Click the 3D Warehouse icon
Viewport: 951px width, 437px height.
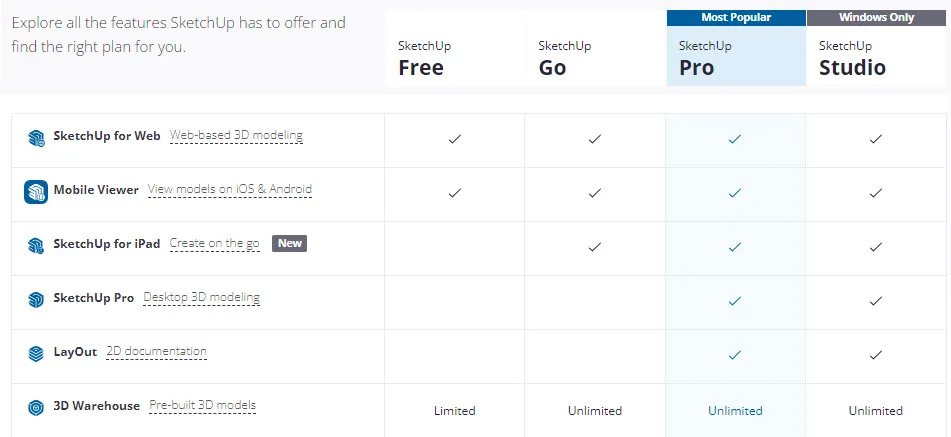(36, 408)
